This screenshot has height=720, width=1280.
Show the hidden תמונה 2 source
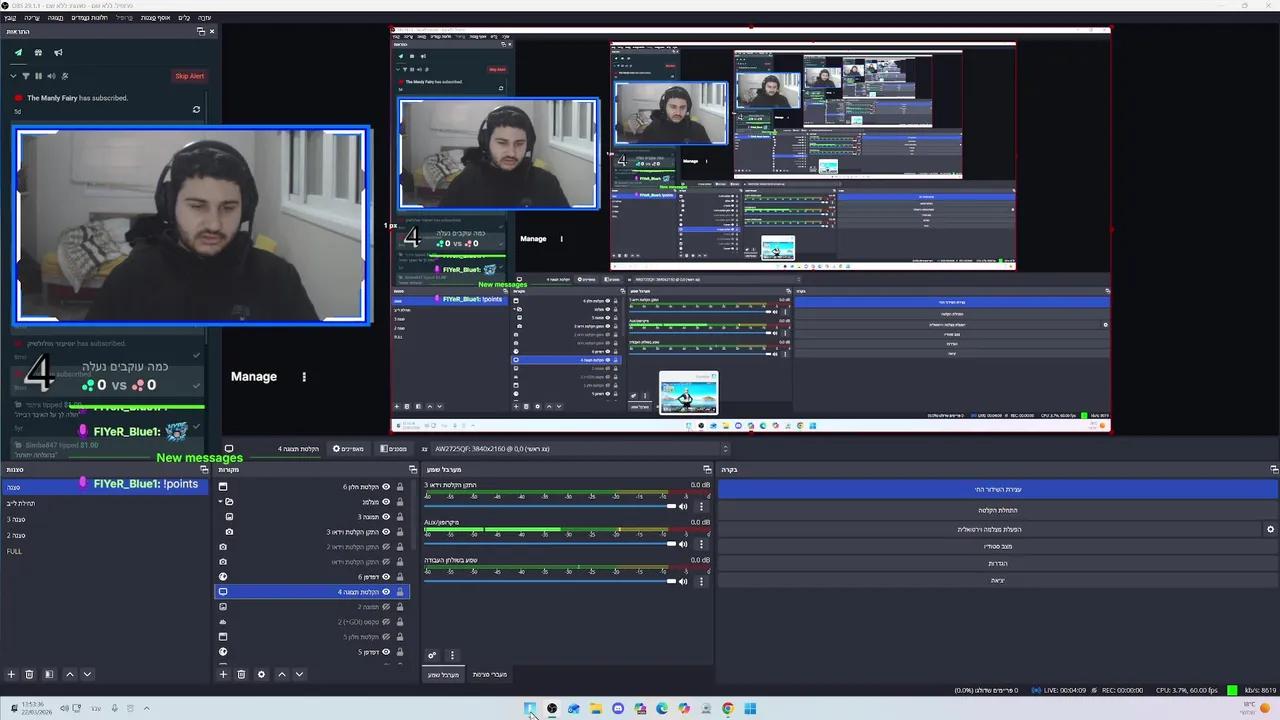[x=386, y=607]
